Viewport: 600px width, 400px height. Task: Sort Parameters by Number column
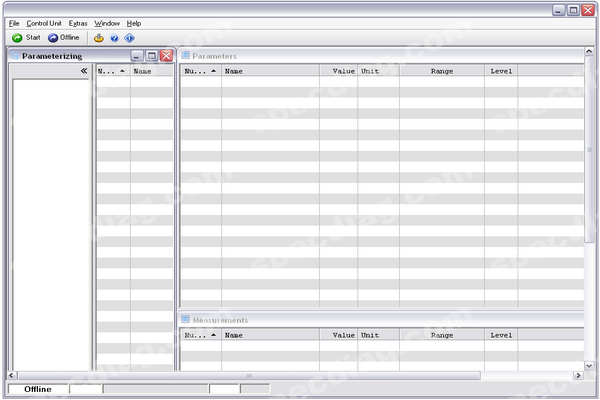[200, 72]
